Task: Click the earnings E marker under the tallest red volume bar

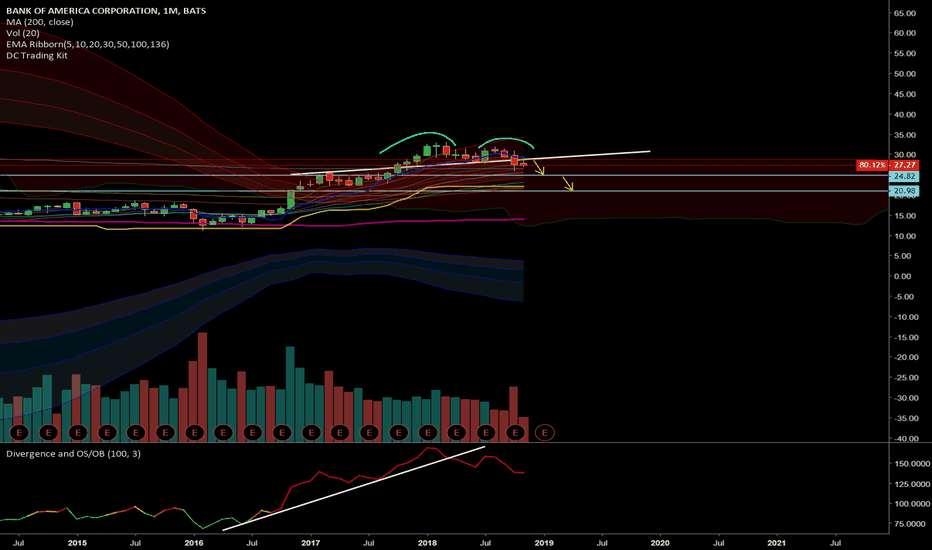Action: [194, 432]
